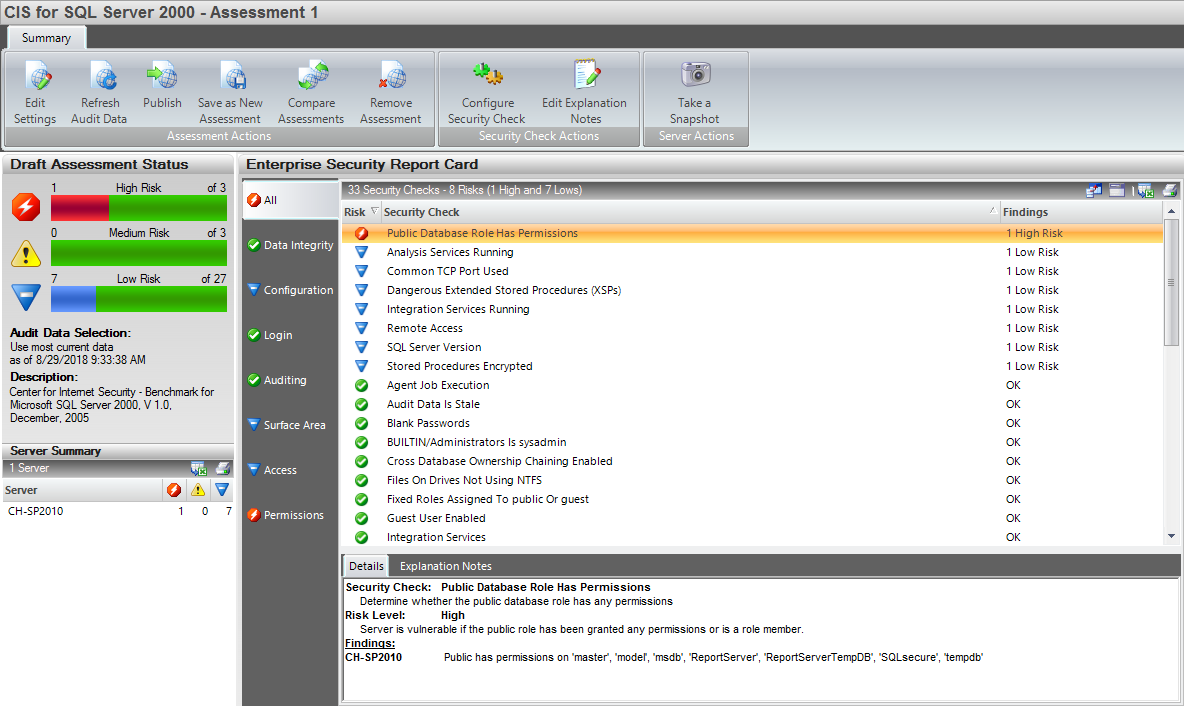Toggle sort arrow on Security Check column

[x=992, y=211]
